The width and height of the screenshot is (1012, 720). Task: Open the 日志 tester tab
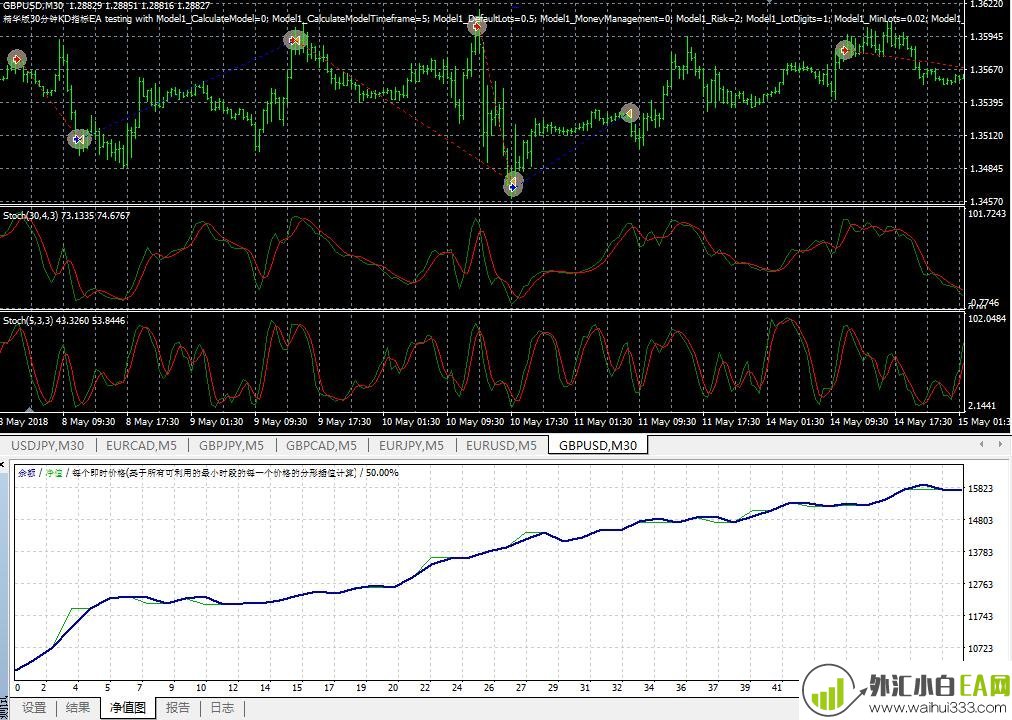(x=222, y=708)
